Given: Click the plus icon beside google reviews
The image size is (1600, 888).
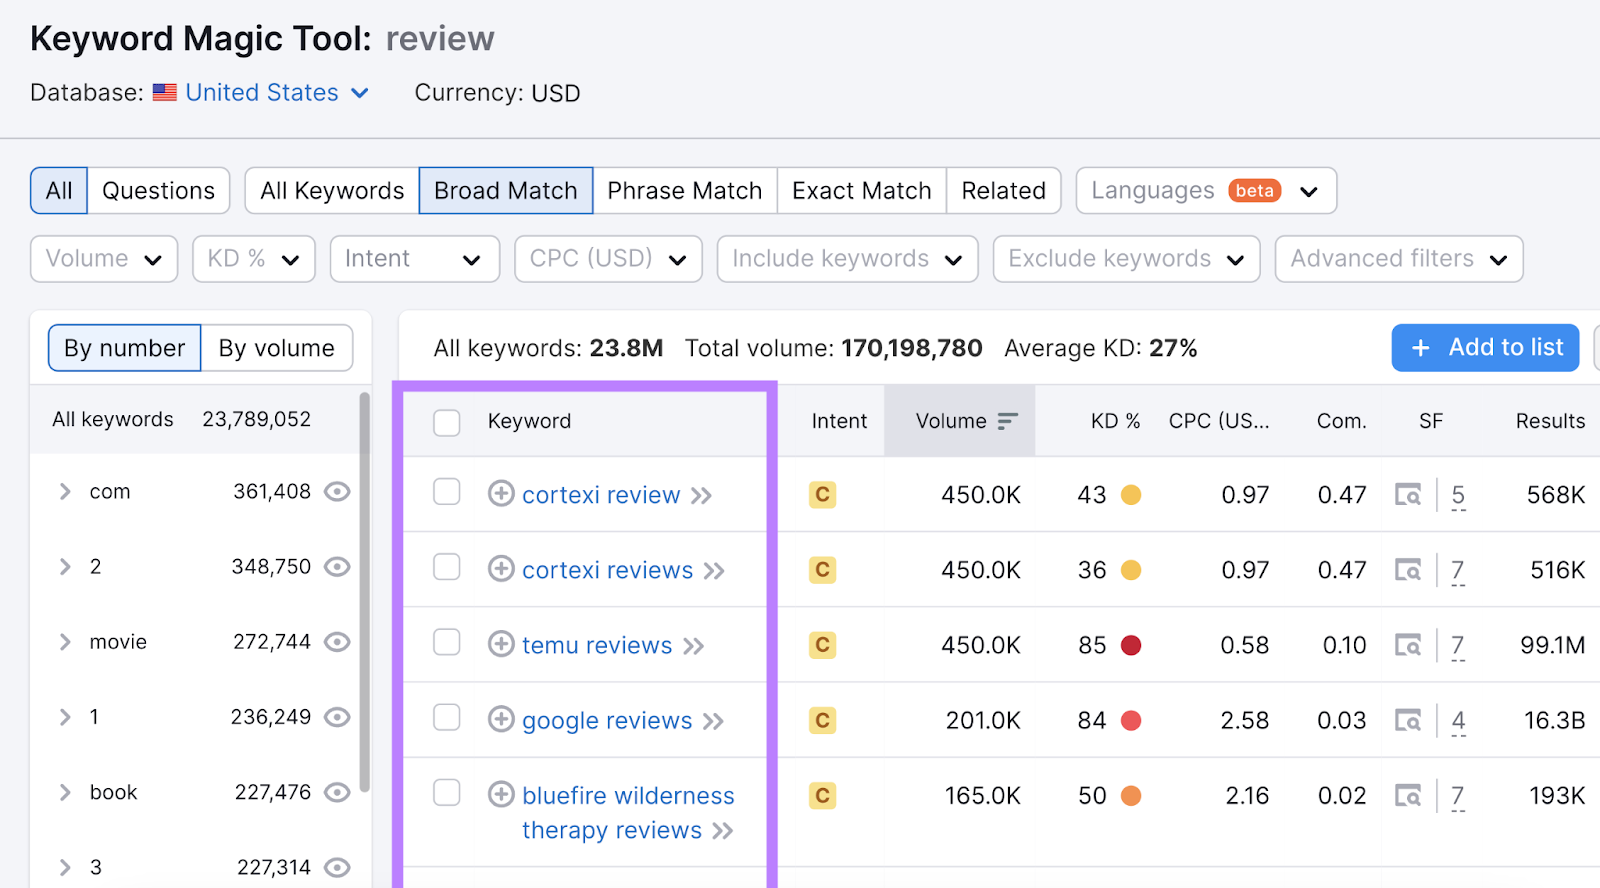Looking at the screenshot, I should click(x=501, y=720).
